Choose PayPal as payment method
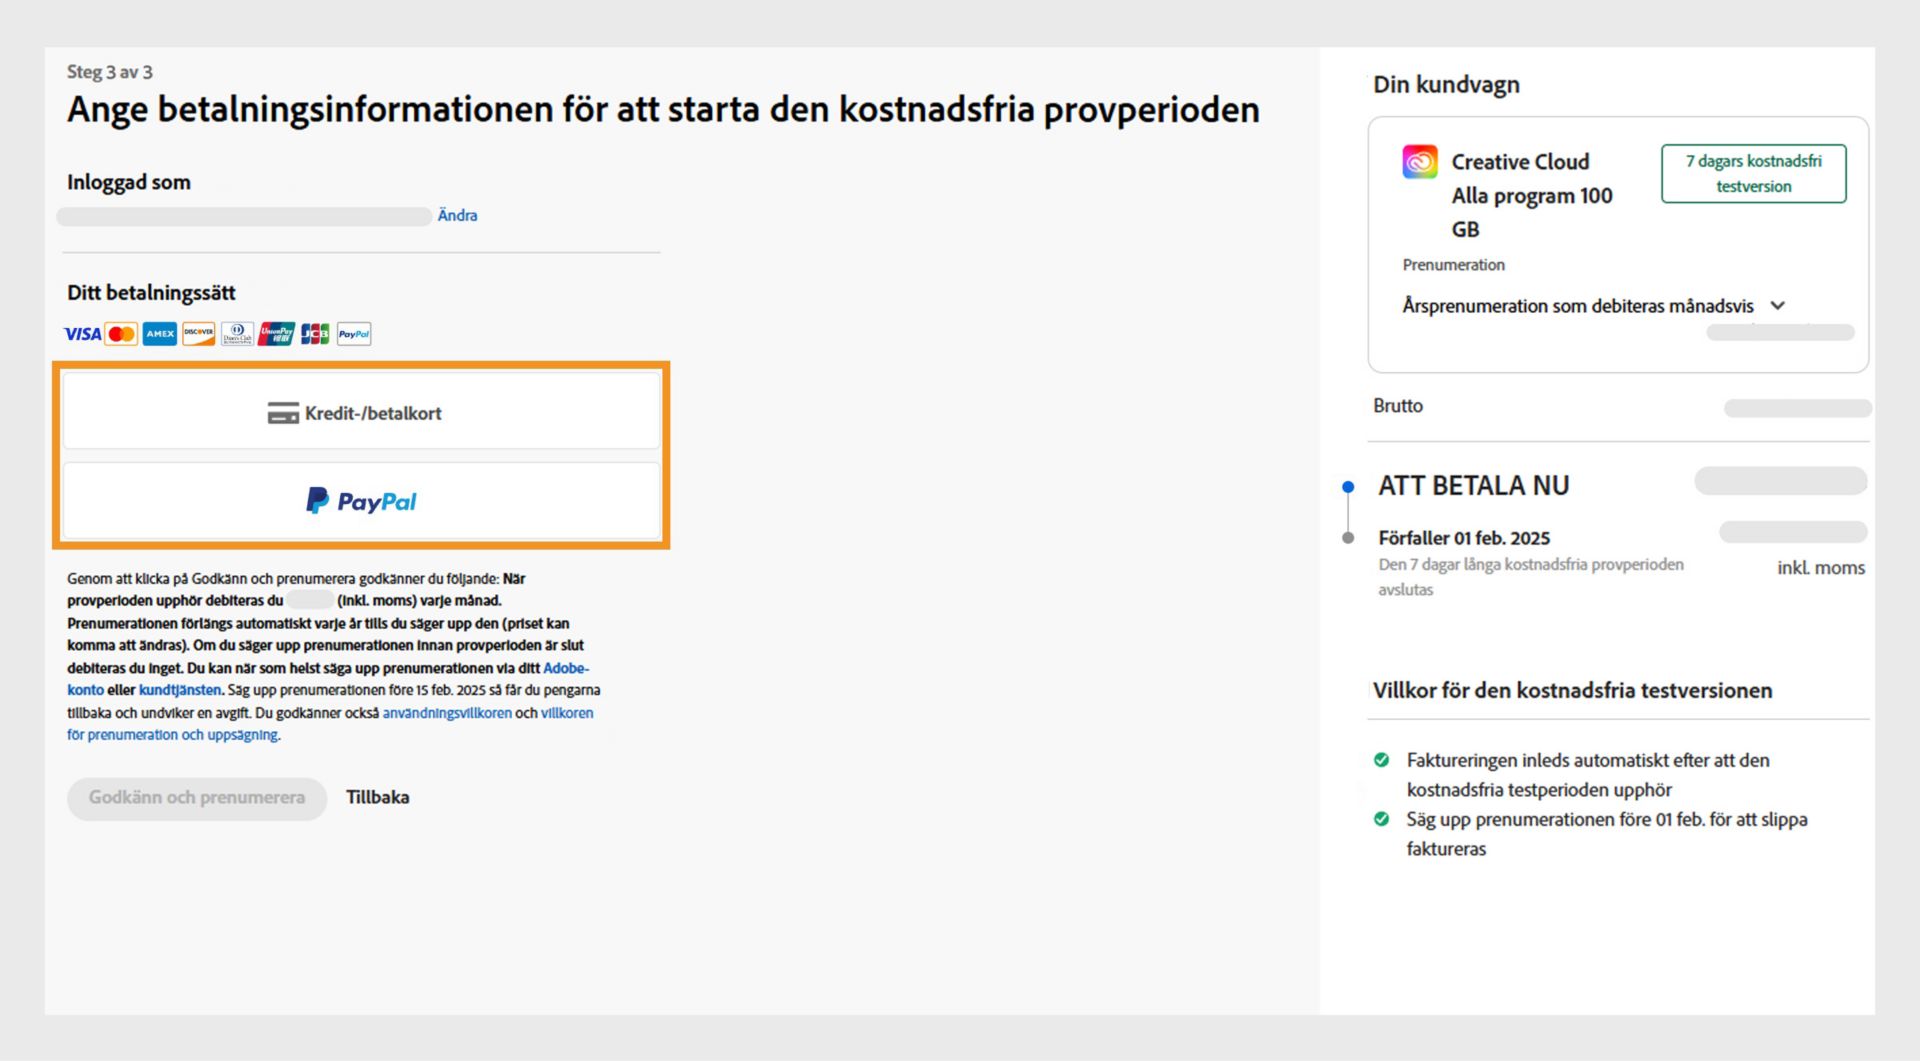Image resolution: width=1920 pixels, height=1061 pixels. click(362, 500)
